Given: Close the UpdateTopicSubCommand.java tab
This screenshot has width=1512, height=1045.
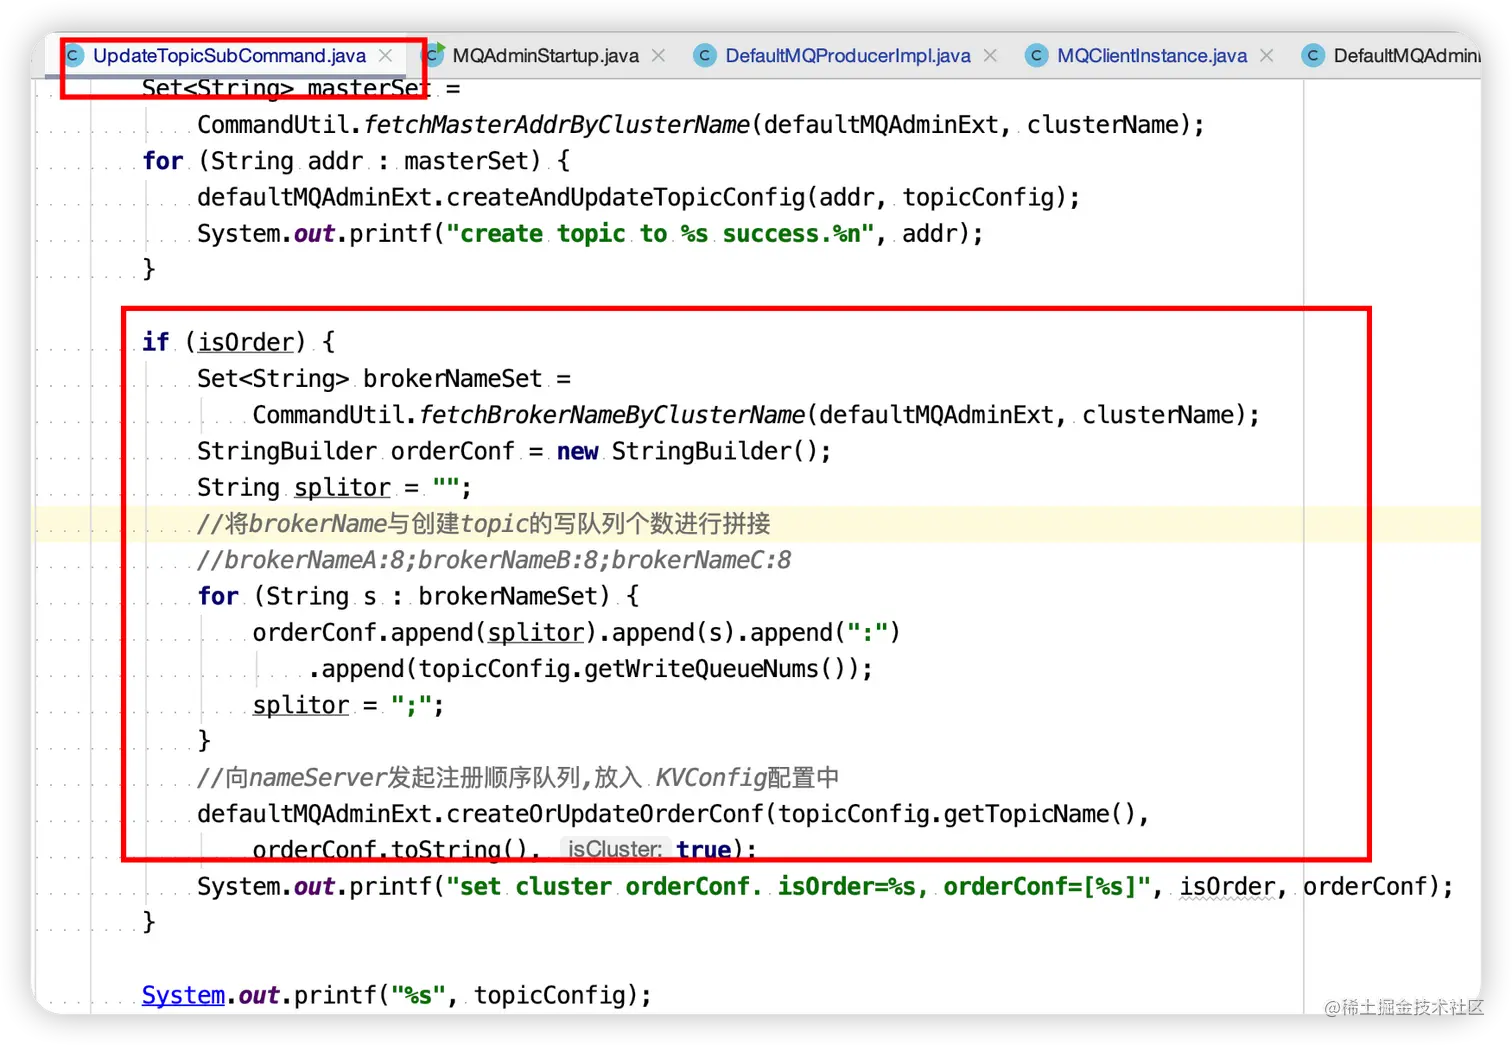Looking at the screenshot, I should [386, 56].
